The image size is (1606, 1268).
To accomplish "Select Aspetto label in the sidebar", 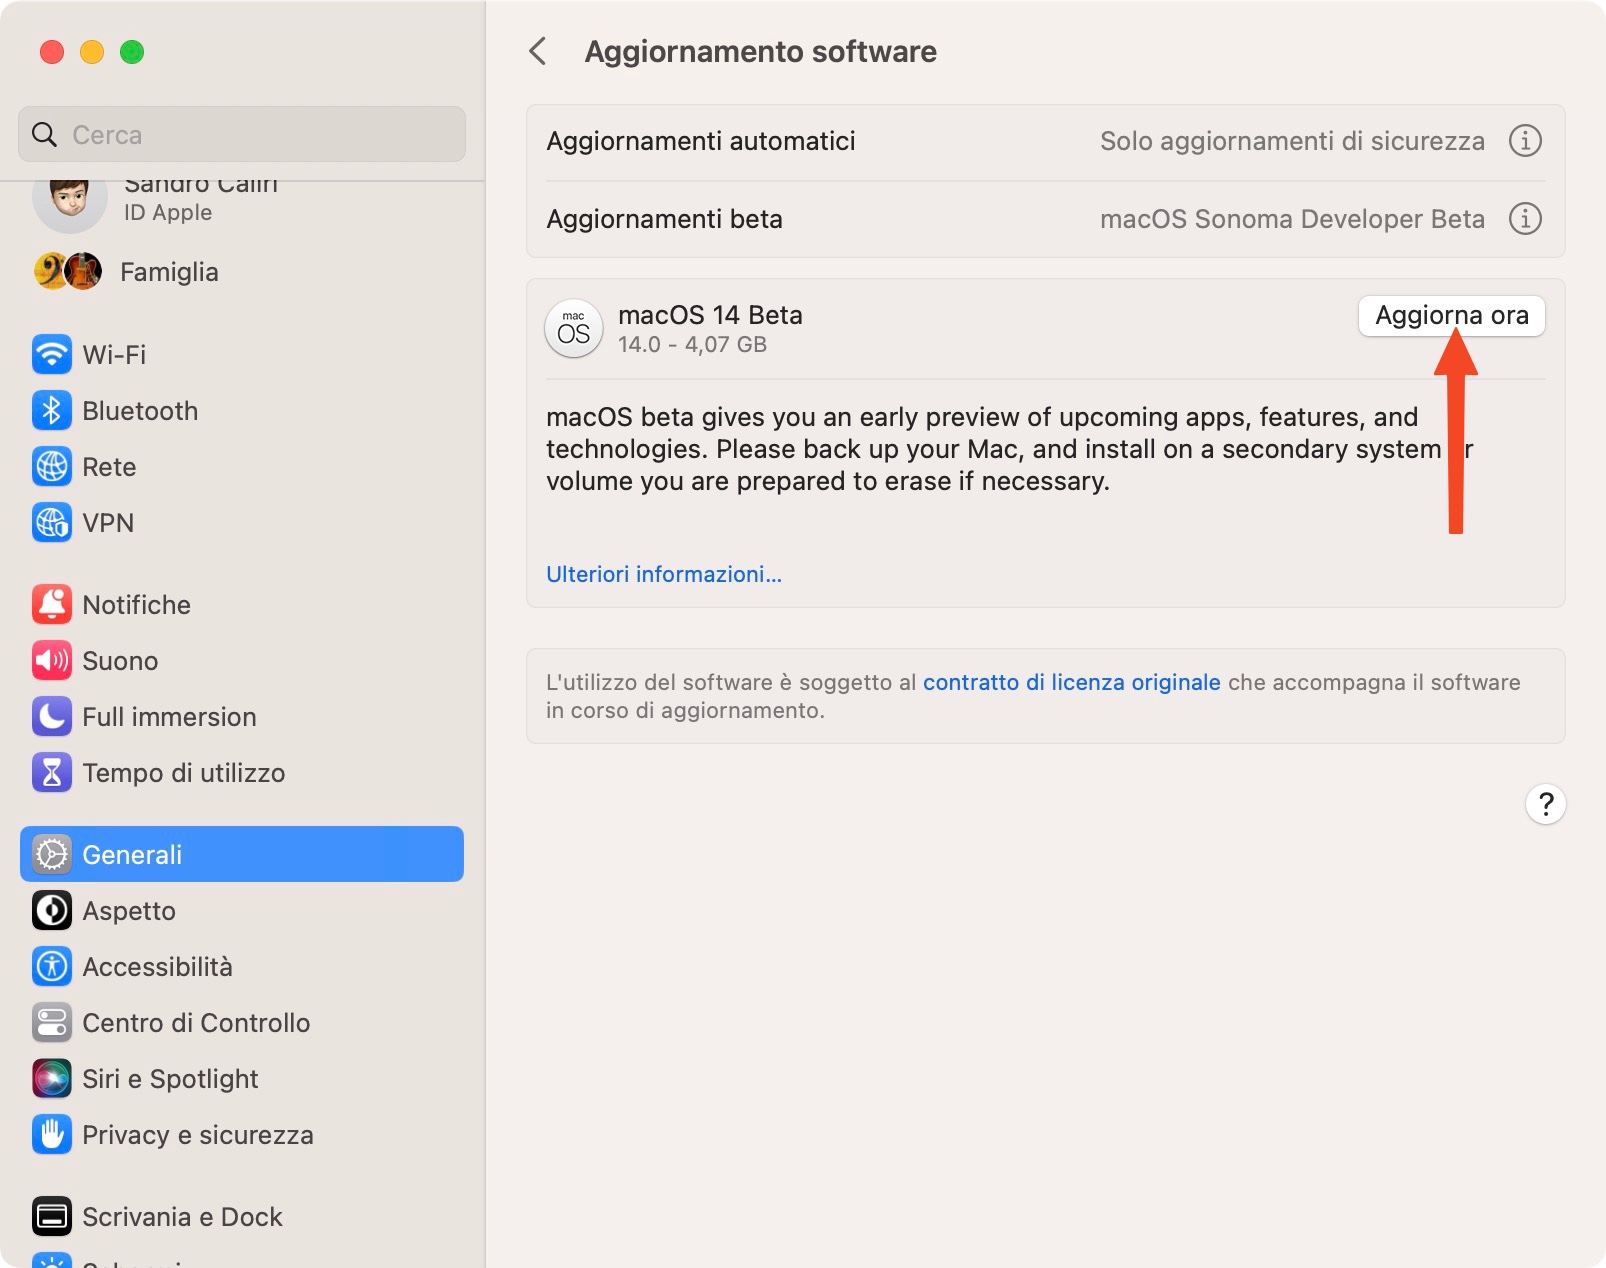I will (x=129, y=911).
